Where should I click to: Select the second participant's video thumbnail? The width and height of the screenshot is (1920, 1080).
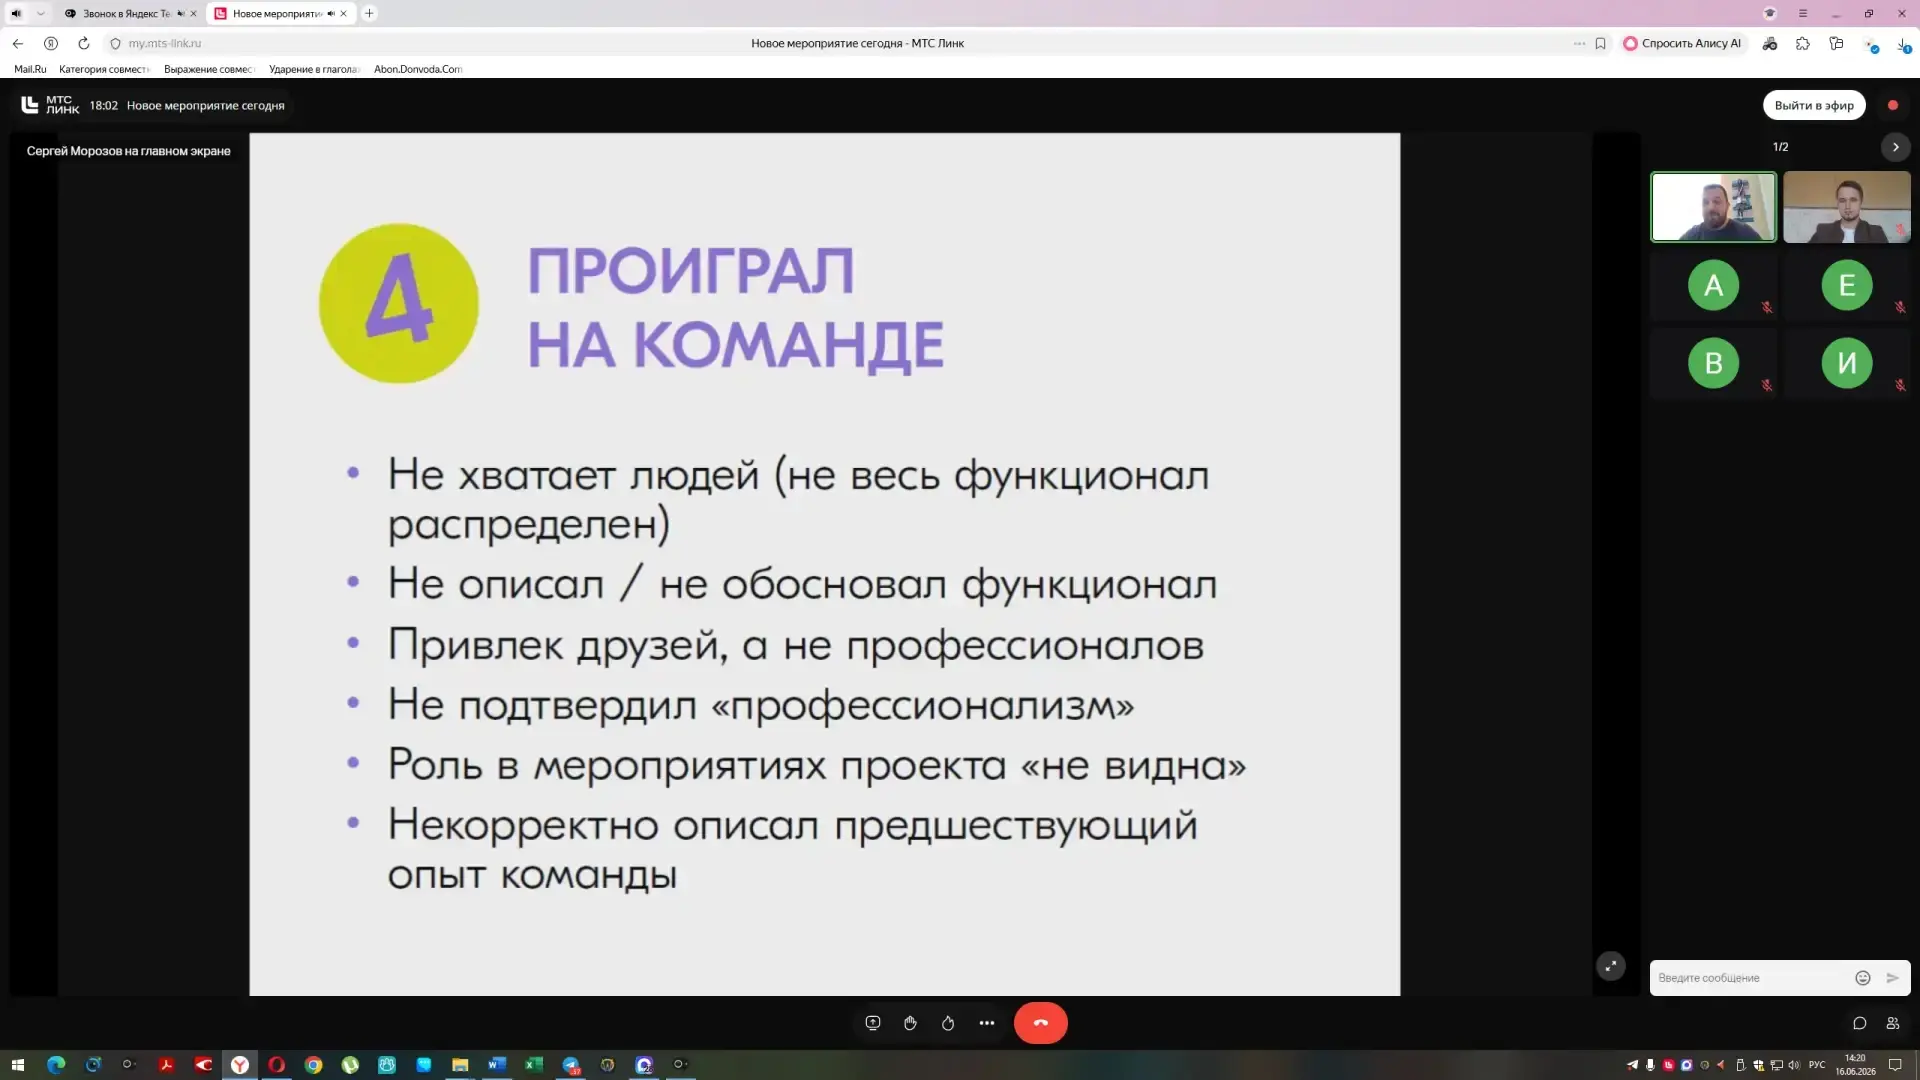[1846, 207]
